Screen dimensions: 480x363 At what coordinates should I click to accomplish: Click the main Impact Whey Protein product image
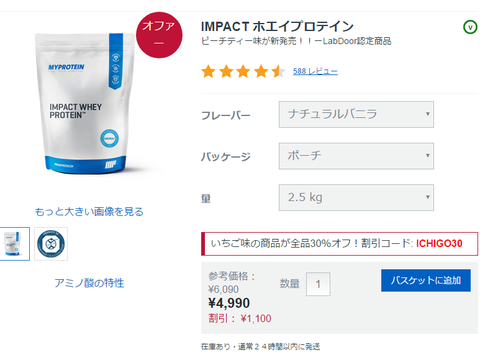coord(85,103)
